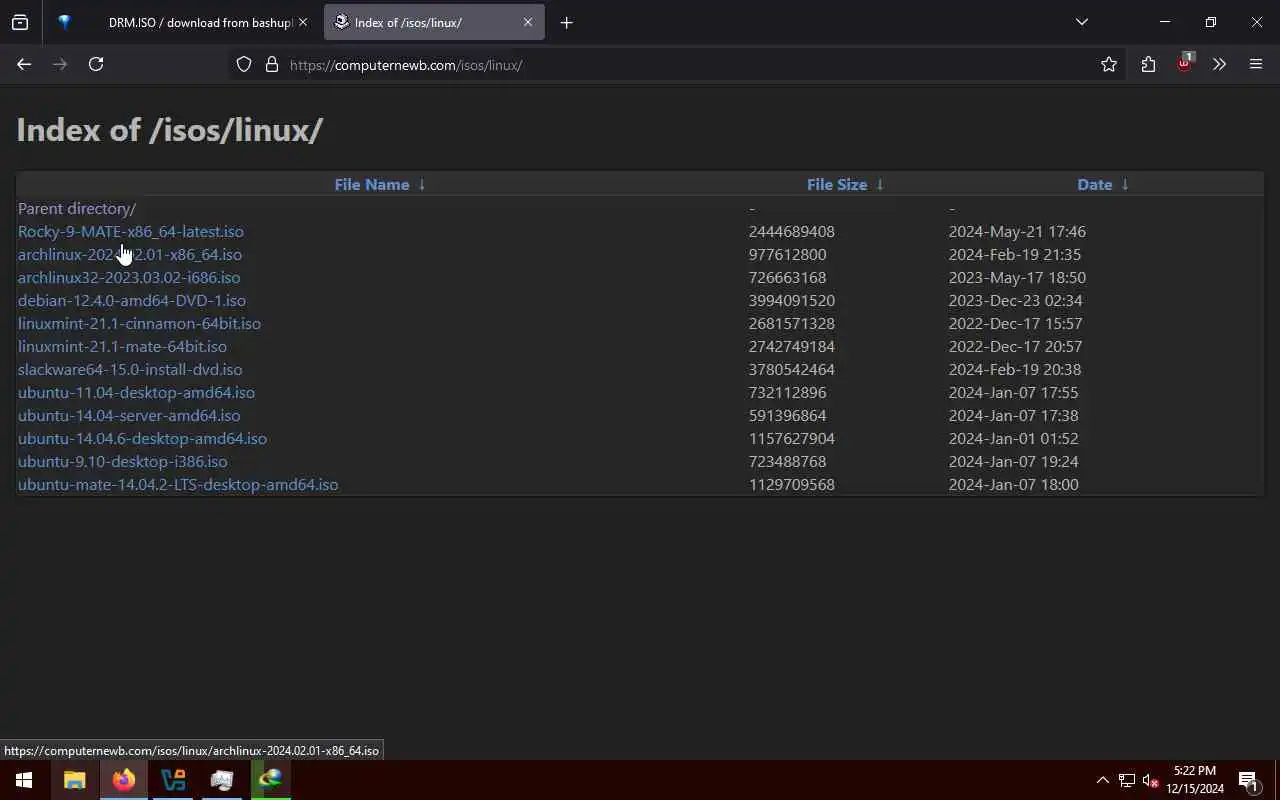
Task: Download archlinux-2024.02.01-x86_64.iso
Action: point(130,254)
